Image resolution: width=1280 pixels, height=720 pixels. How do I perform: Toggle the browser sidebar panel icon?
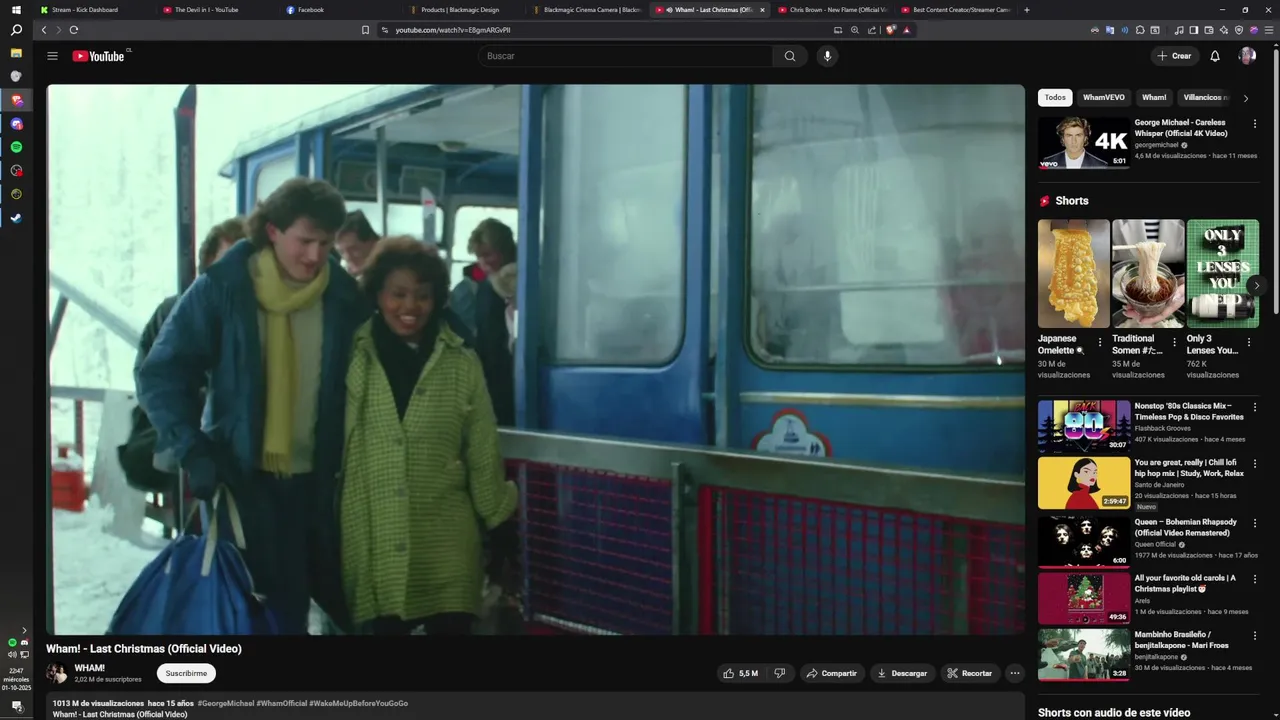tap(1193, 30)
